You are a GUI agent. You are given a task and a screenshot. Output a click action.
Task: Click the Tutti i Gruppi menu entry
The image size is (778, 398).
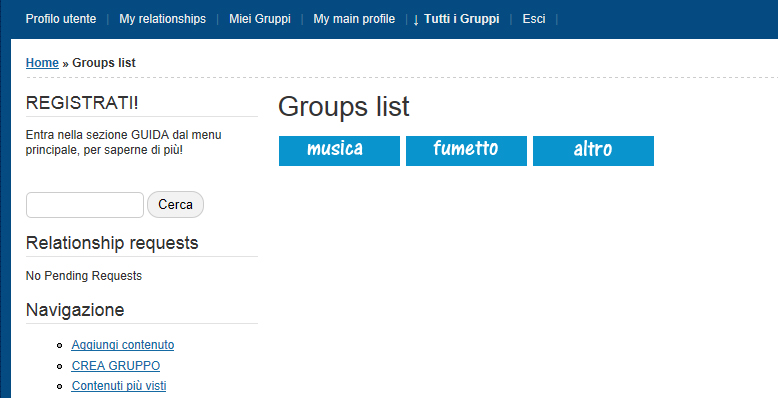click(x=461, y=19)
